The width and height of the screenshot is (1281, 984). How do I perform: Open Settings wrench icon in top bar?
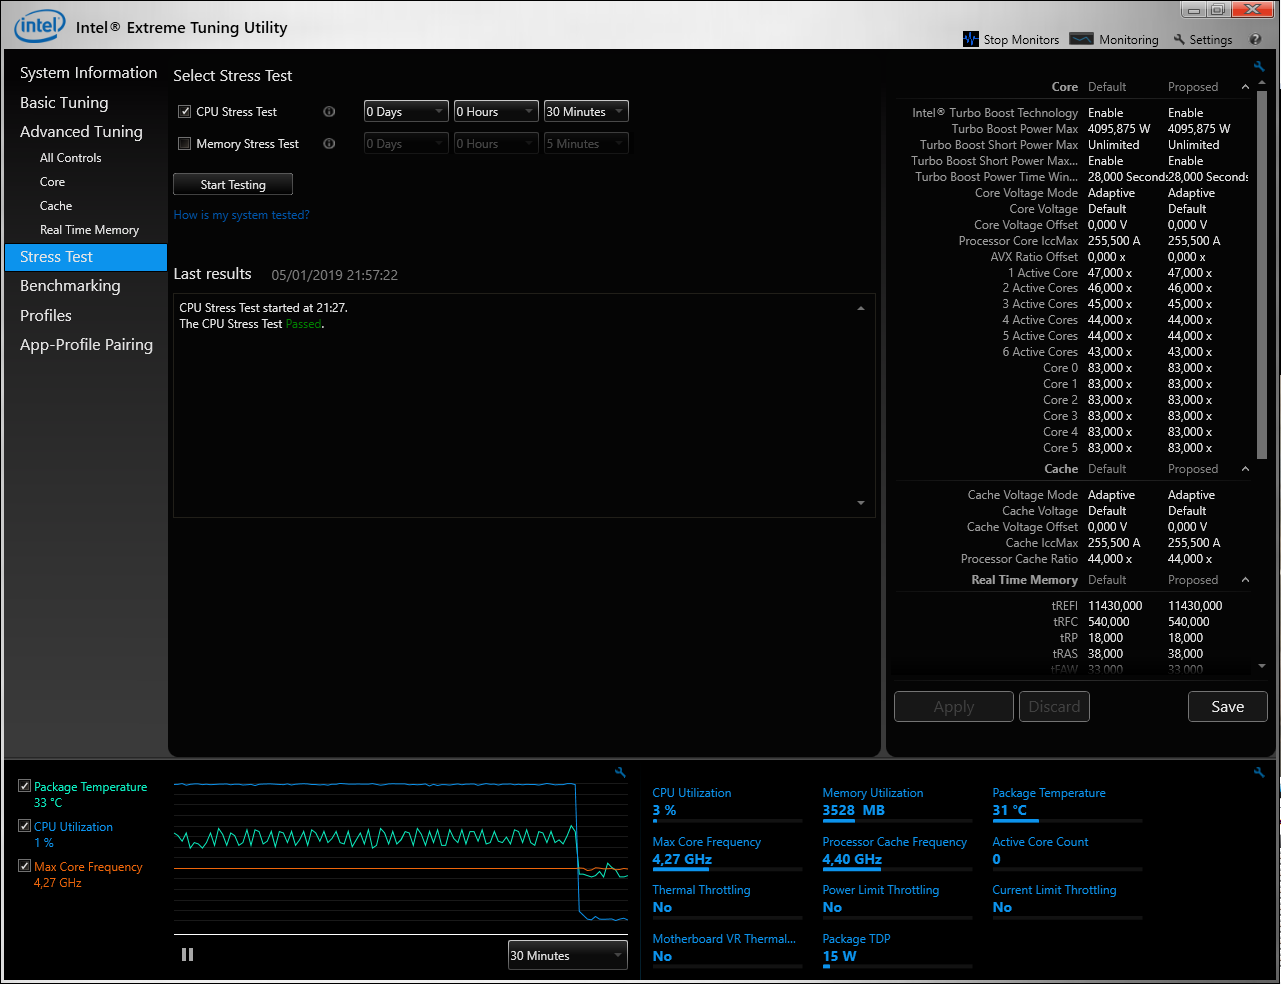(1179, 40)
